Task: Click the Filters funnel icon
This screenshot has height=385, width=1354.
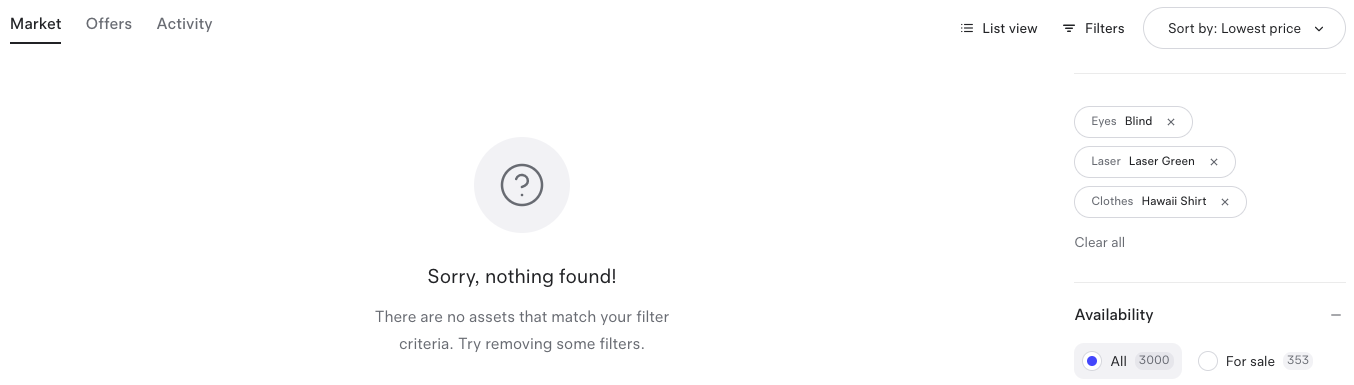Action: coord(1069,29)
